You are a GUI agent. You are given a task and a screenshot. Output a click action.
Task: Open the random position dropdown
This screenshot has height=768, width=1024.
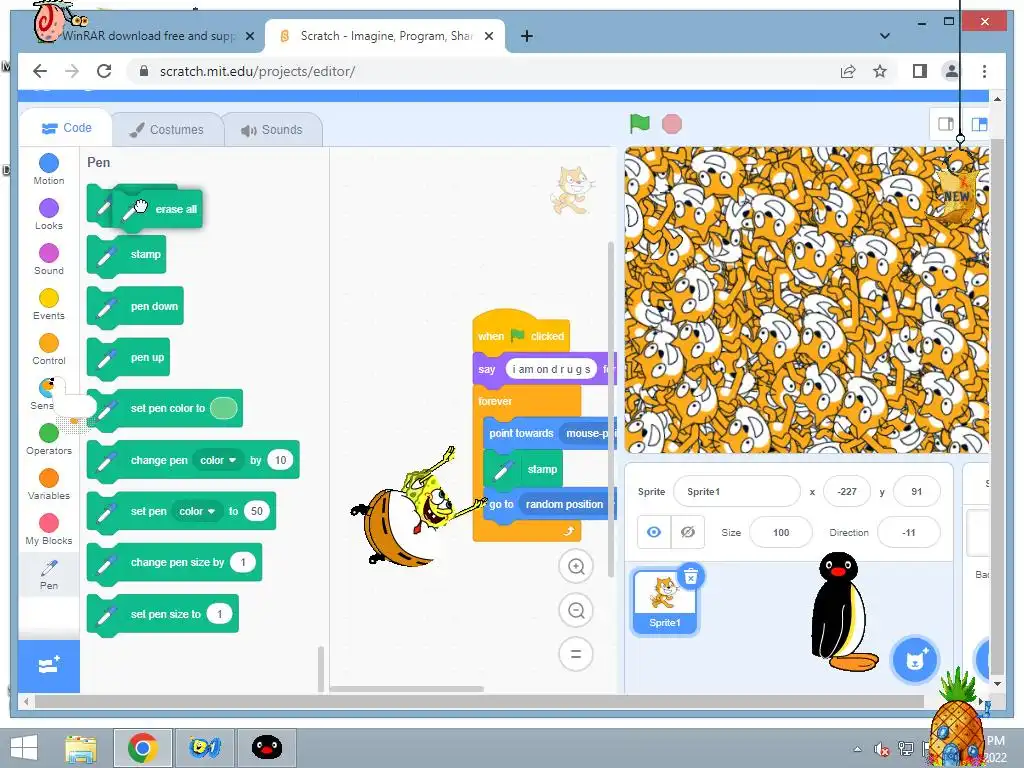[x=567, y=504]
